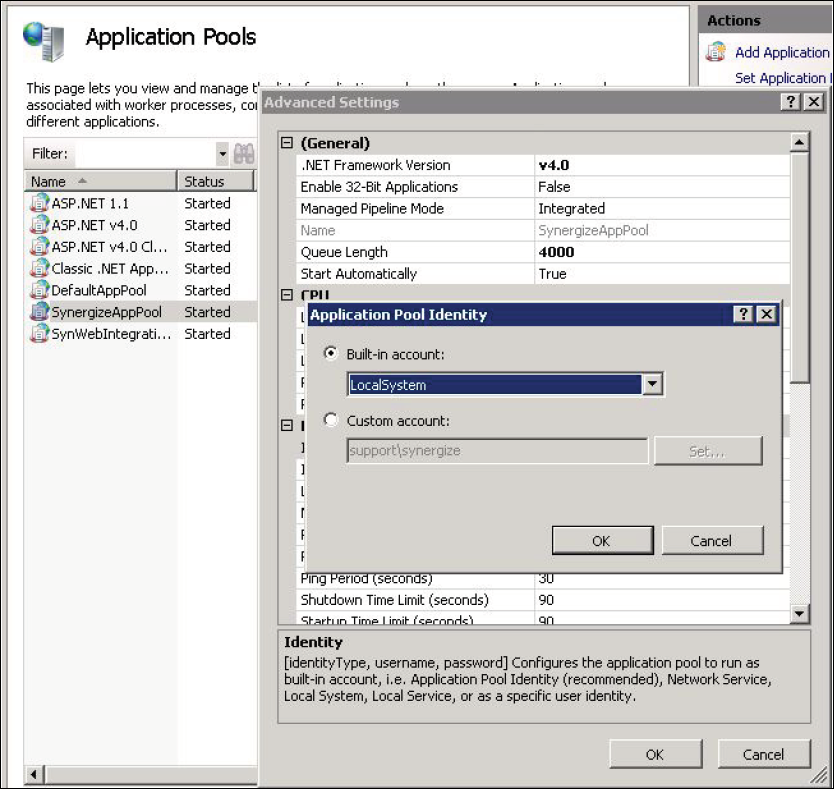Select the Built-in account radio button
This screenshot has height=789, width=834.
click(330, 353)
